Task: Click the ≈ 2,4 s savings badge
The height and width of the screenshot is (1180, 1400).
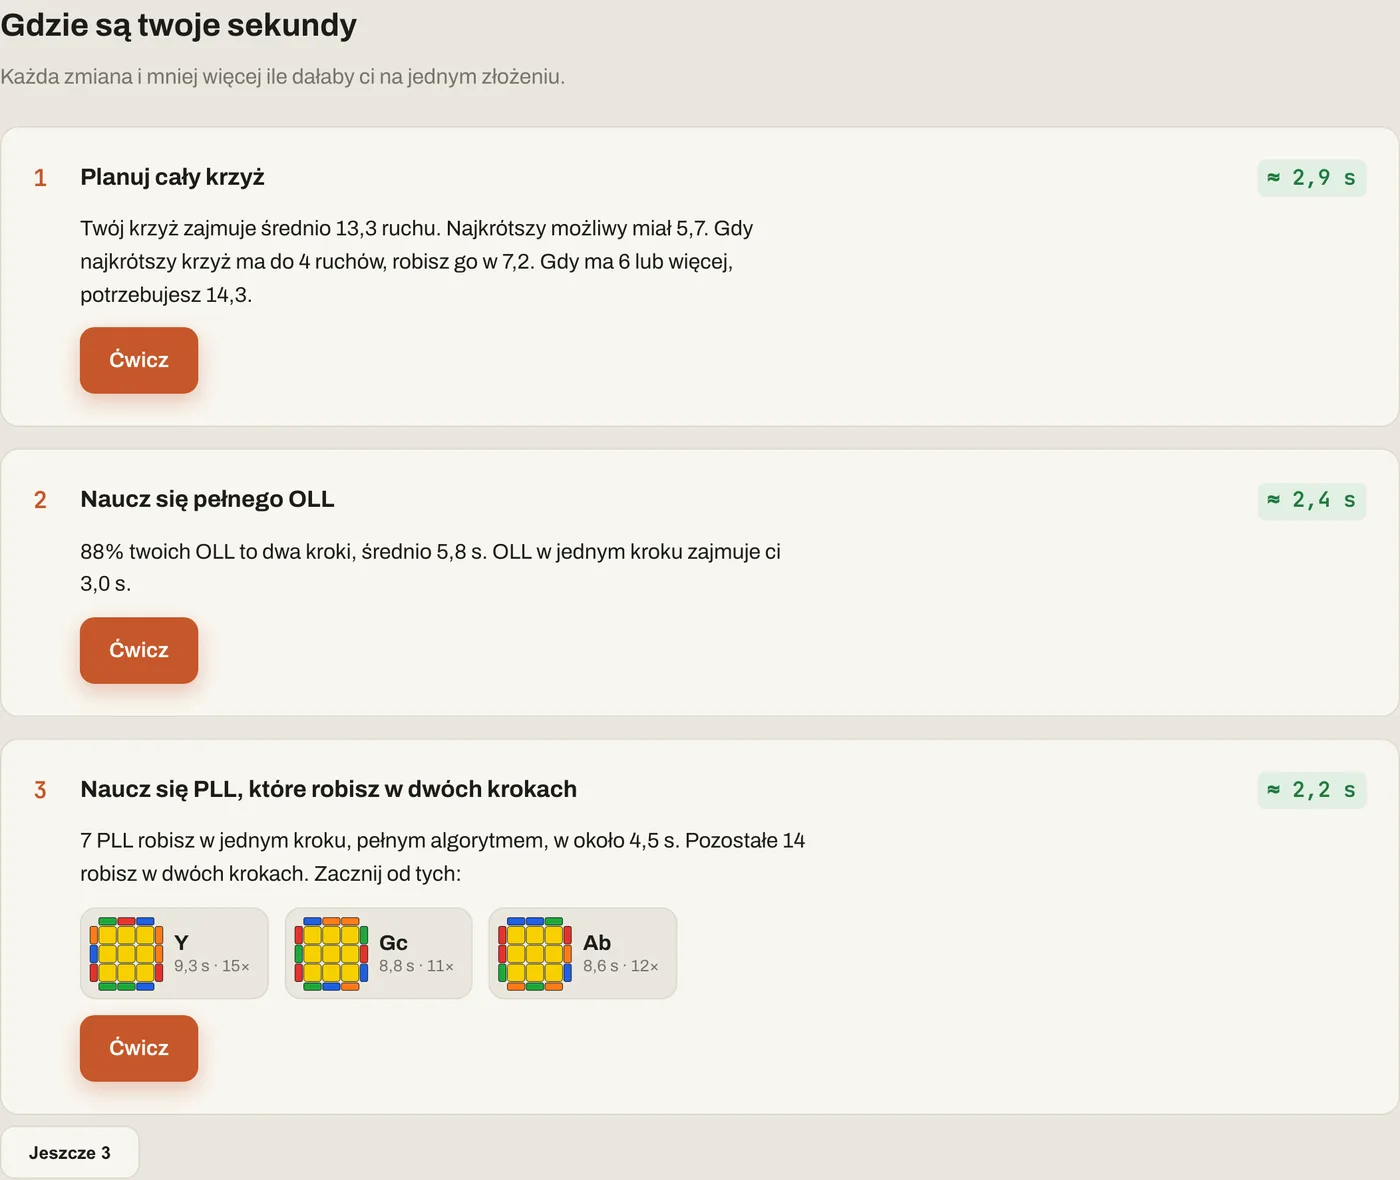Action: pyautogui.click(x=1312, y=500)
